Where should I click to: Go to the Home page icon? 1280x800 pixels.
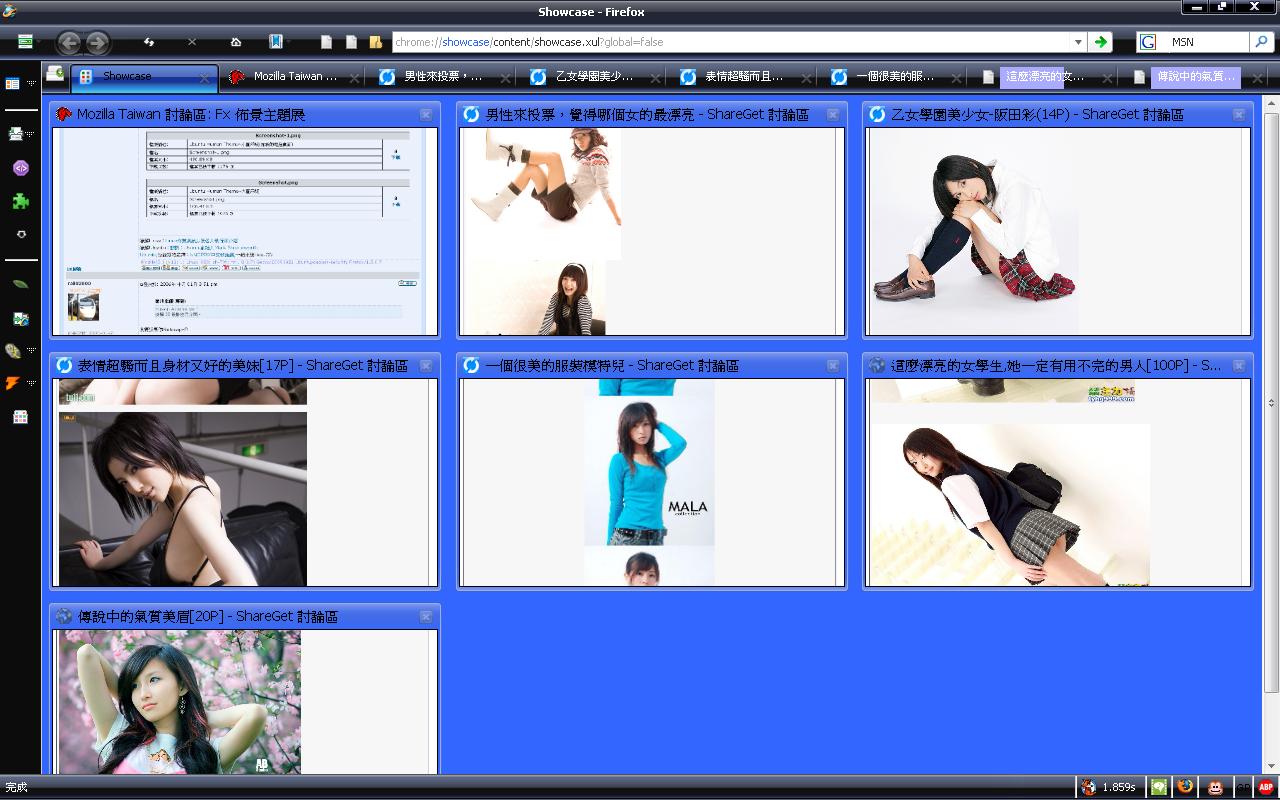click(x=236, y=42)
